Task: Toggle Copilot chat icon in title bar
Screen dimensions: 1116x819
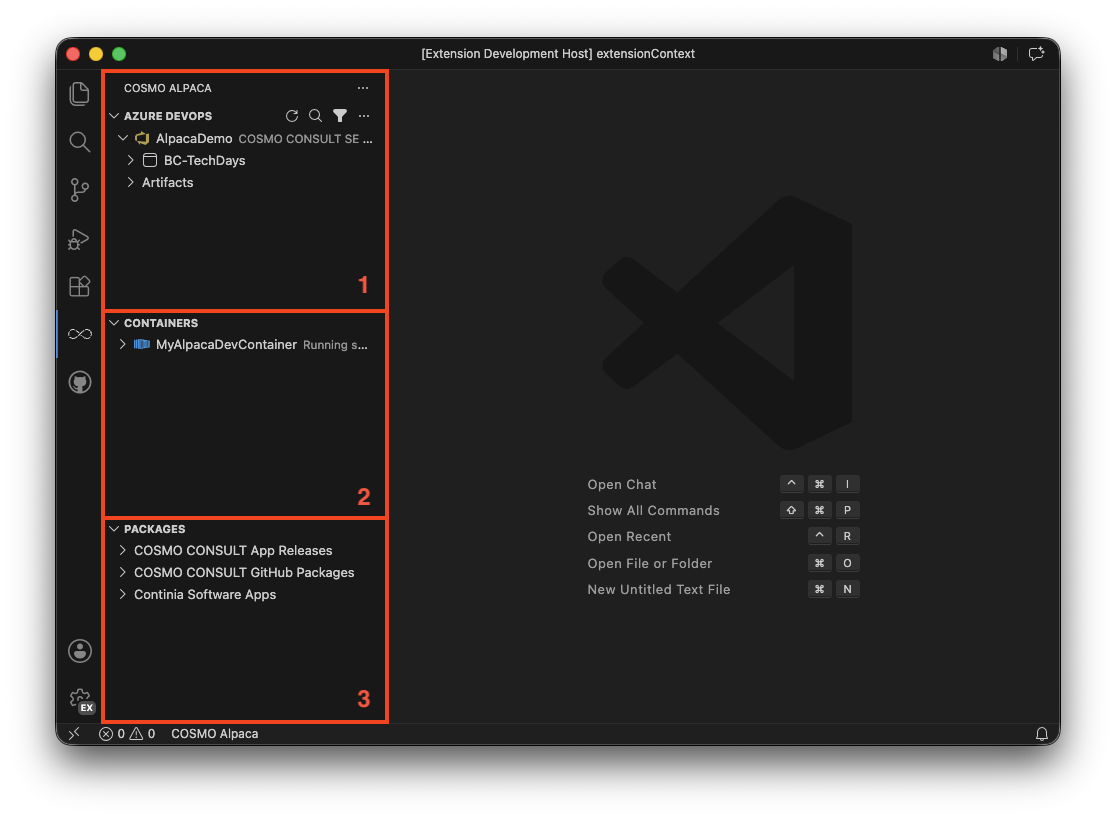Action: tap(1036, 54)
